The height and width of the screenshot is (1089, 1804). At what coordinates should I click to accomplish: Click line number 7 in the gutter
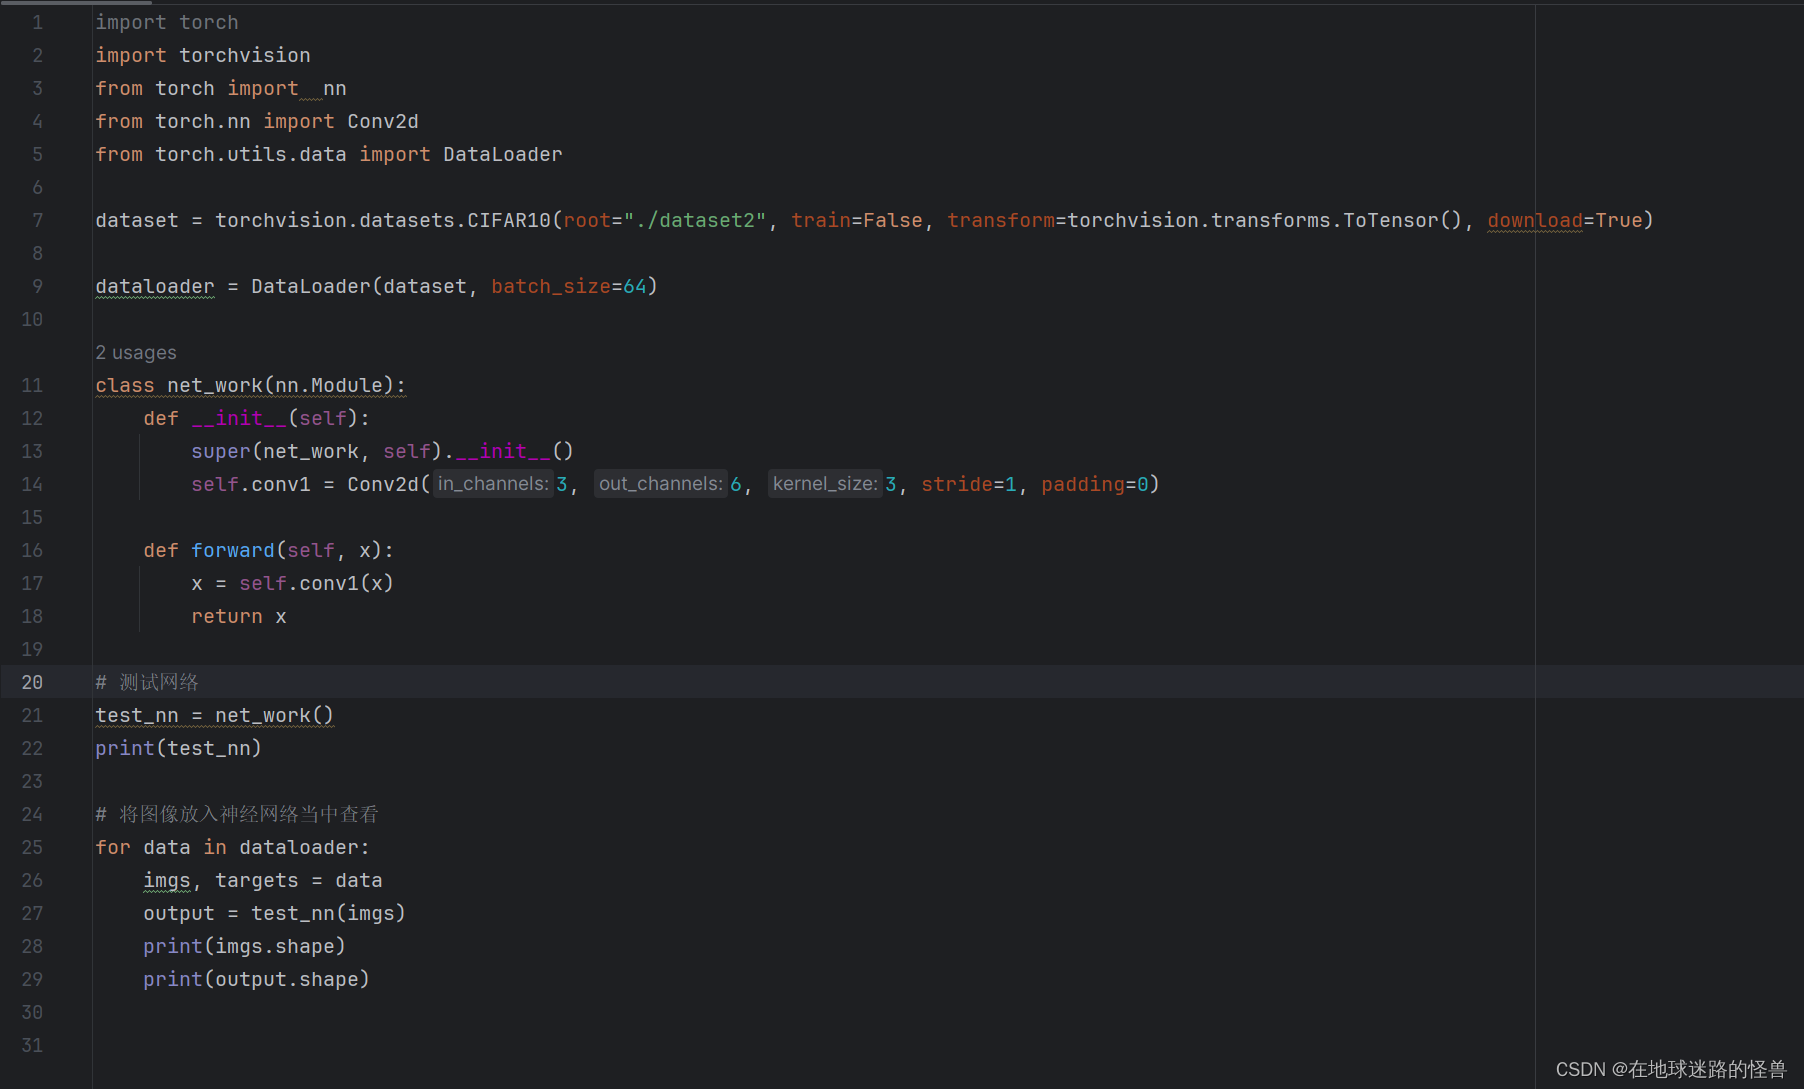(37, 220)
